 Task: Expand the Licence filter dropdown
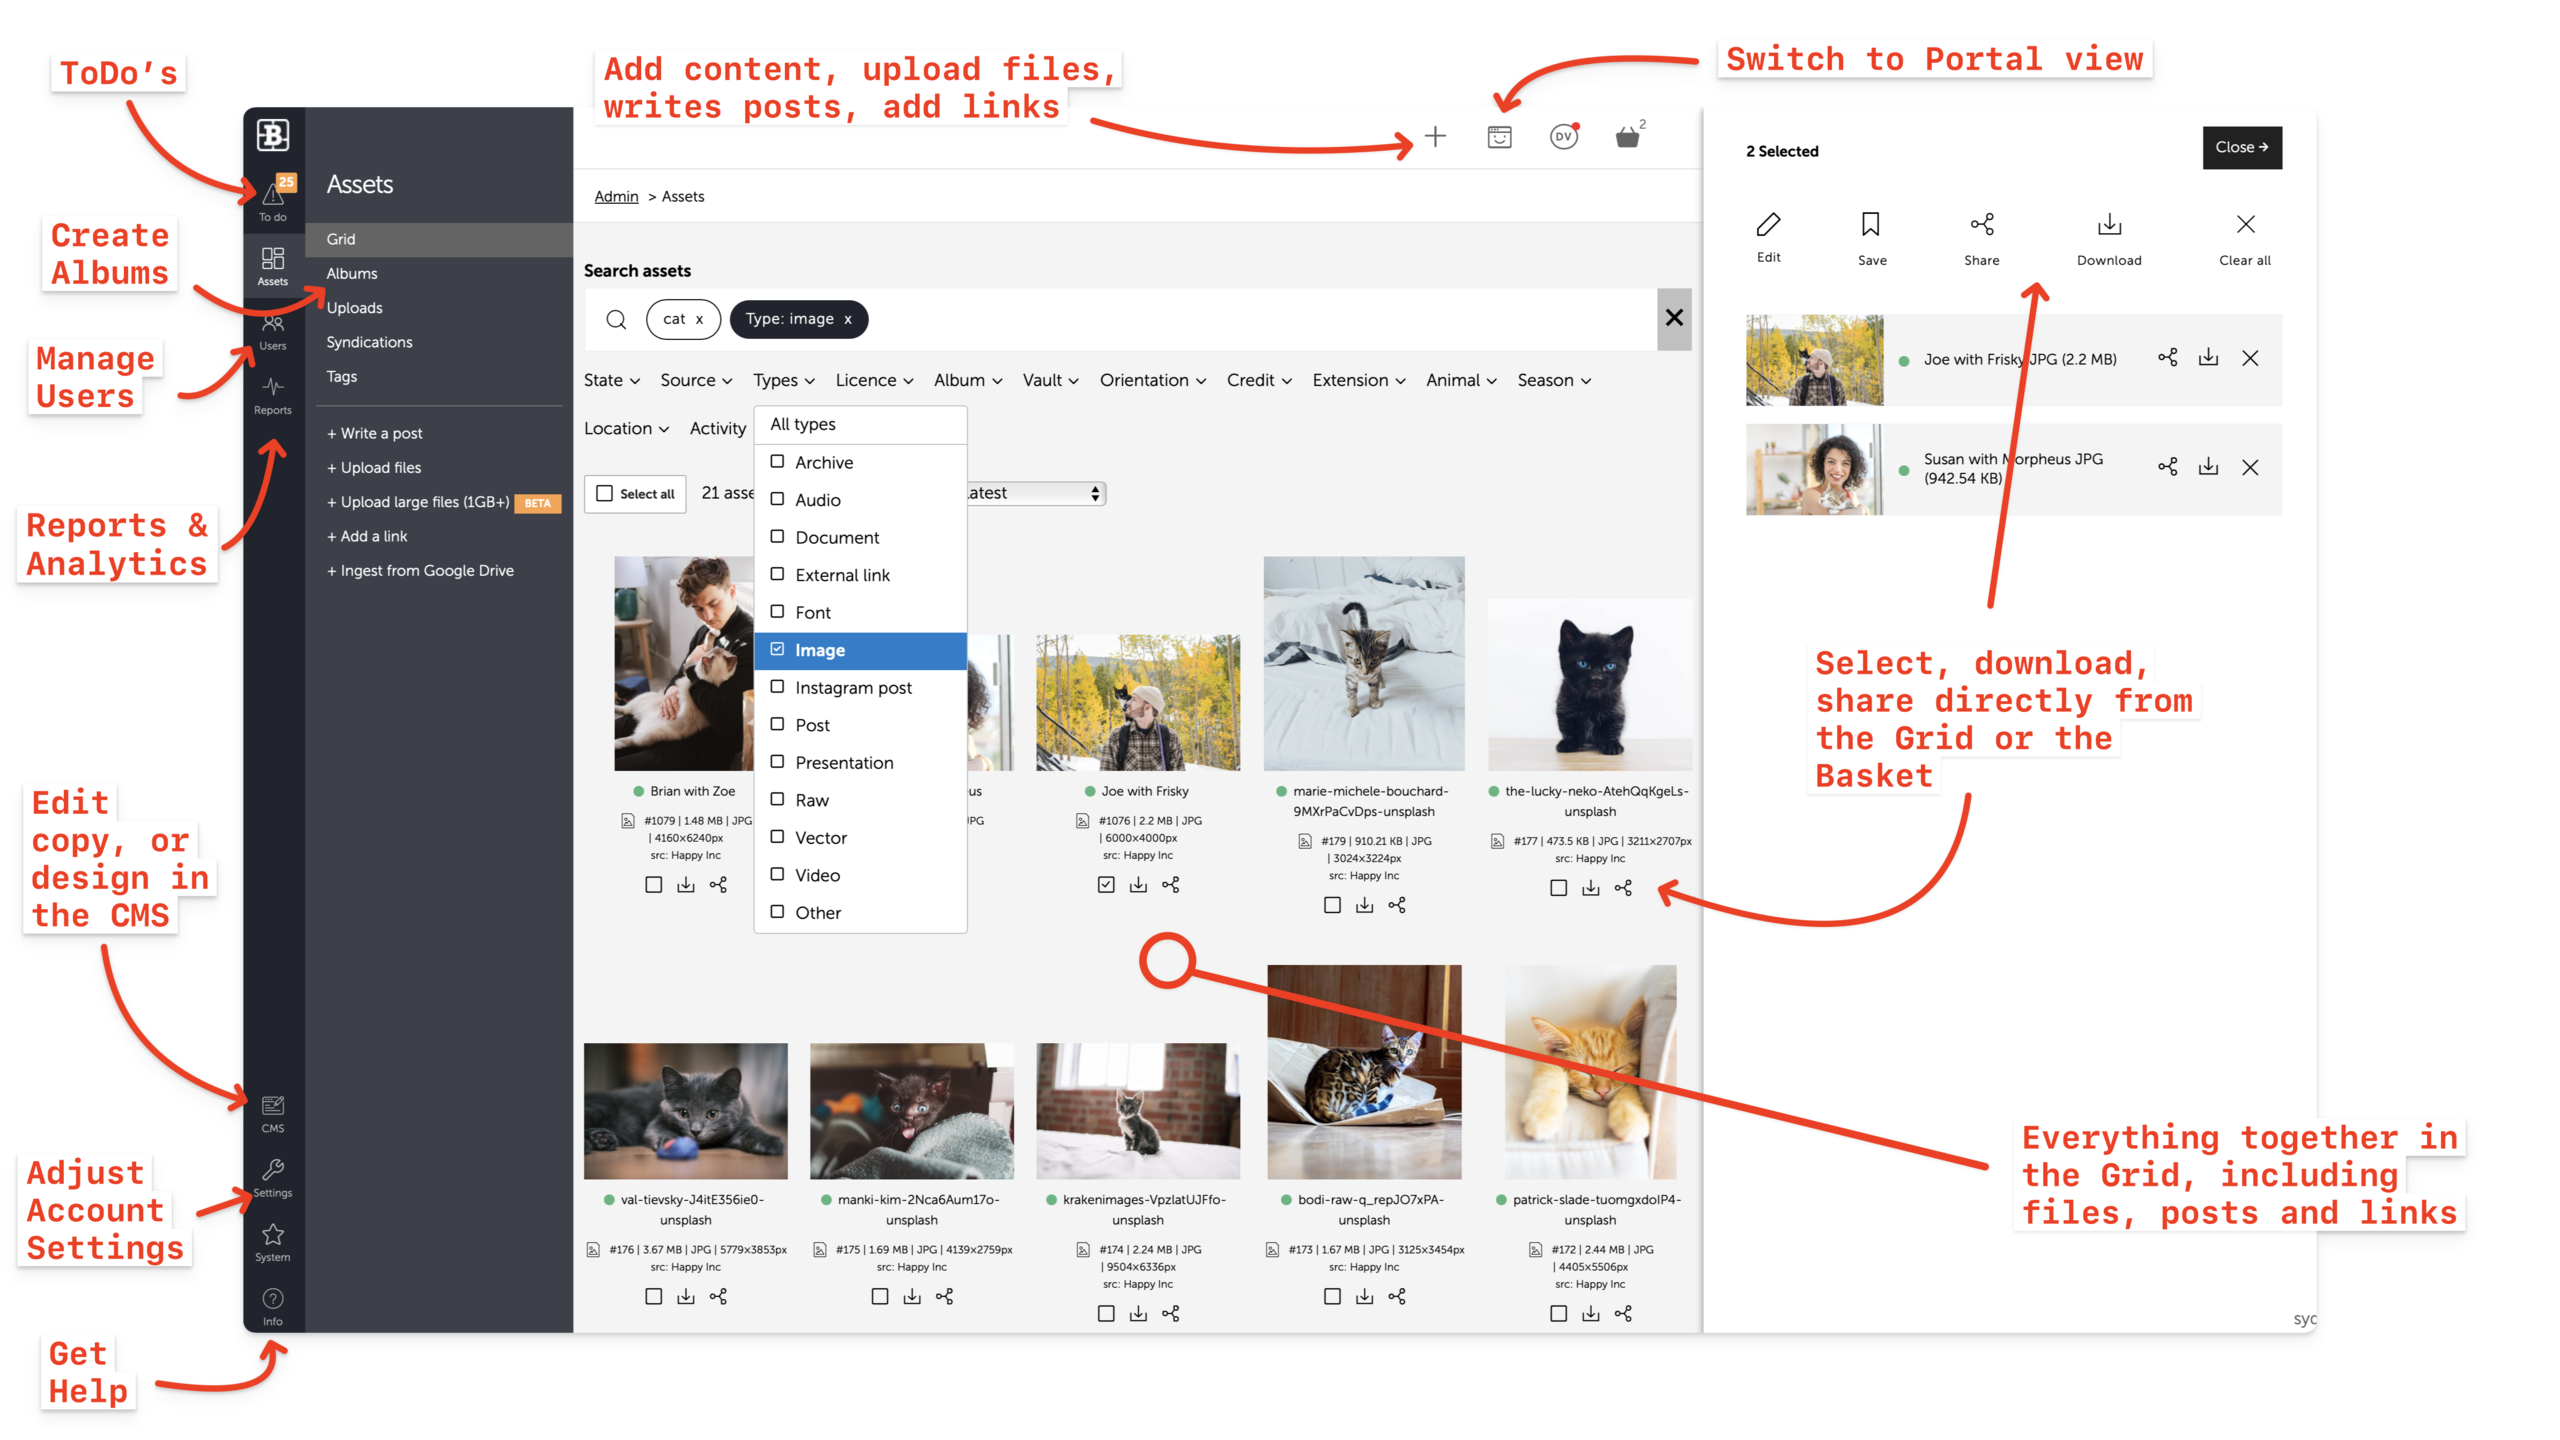[x=874, y=380]
